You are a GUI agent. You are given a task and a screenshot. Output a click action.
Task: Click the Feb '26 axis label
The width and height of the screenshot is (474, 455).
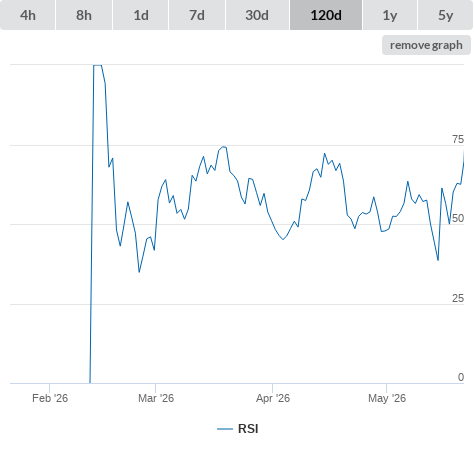50,398
